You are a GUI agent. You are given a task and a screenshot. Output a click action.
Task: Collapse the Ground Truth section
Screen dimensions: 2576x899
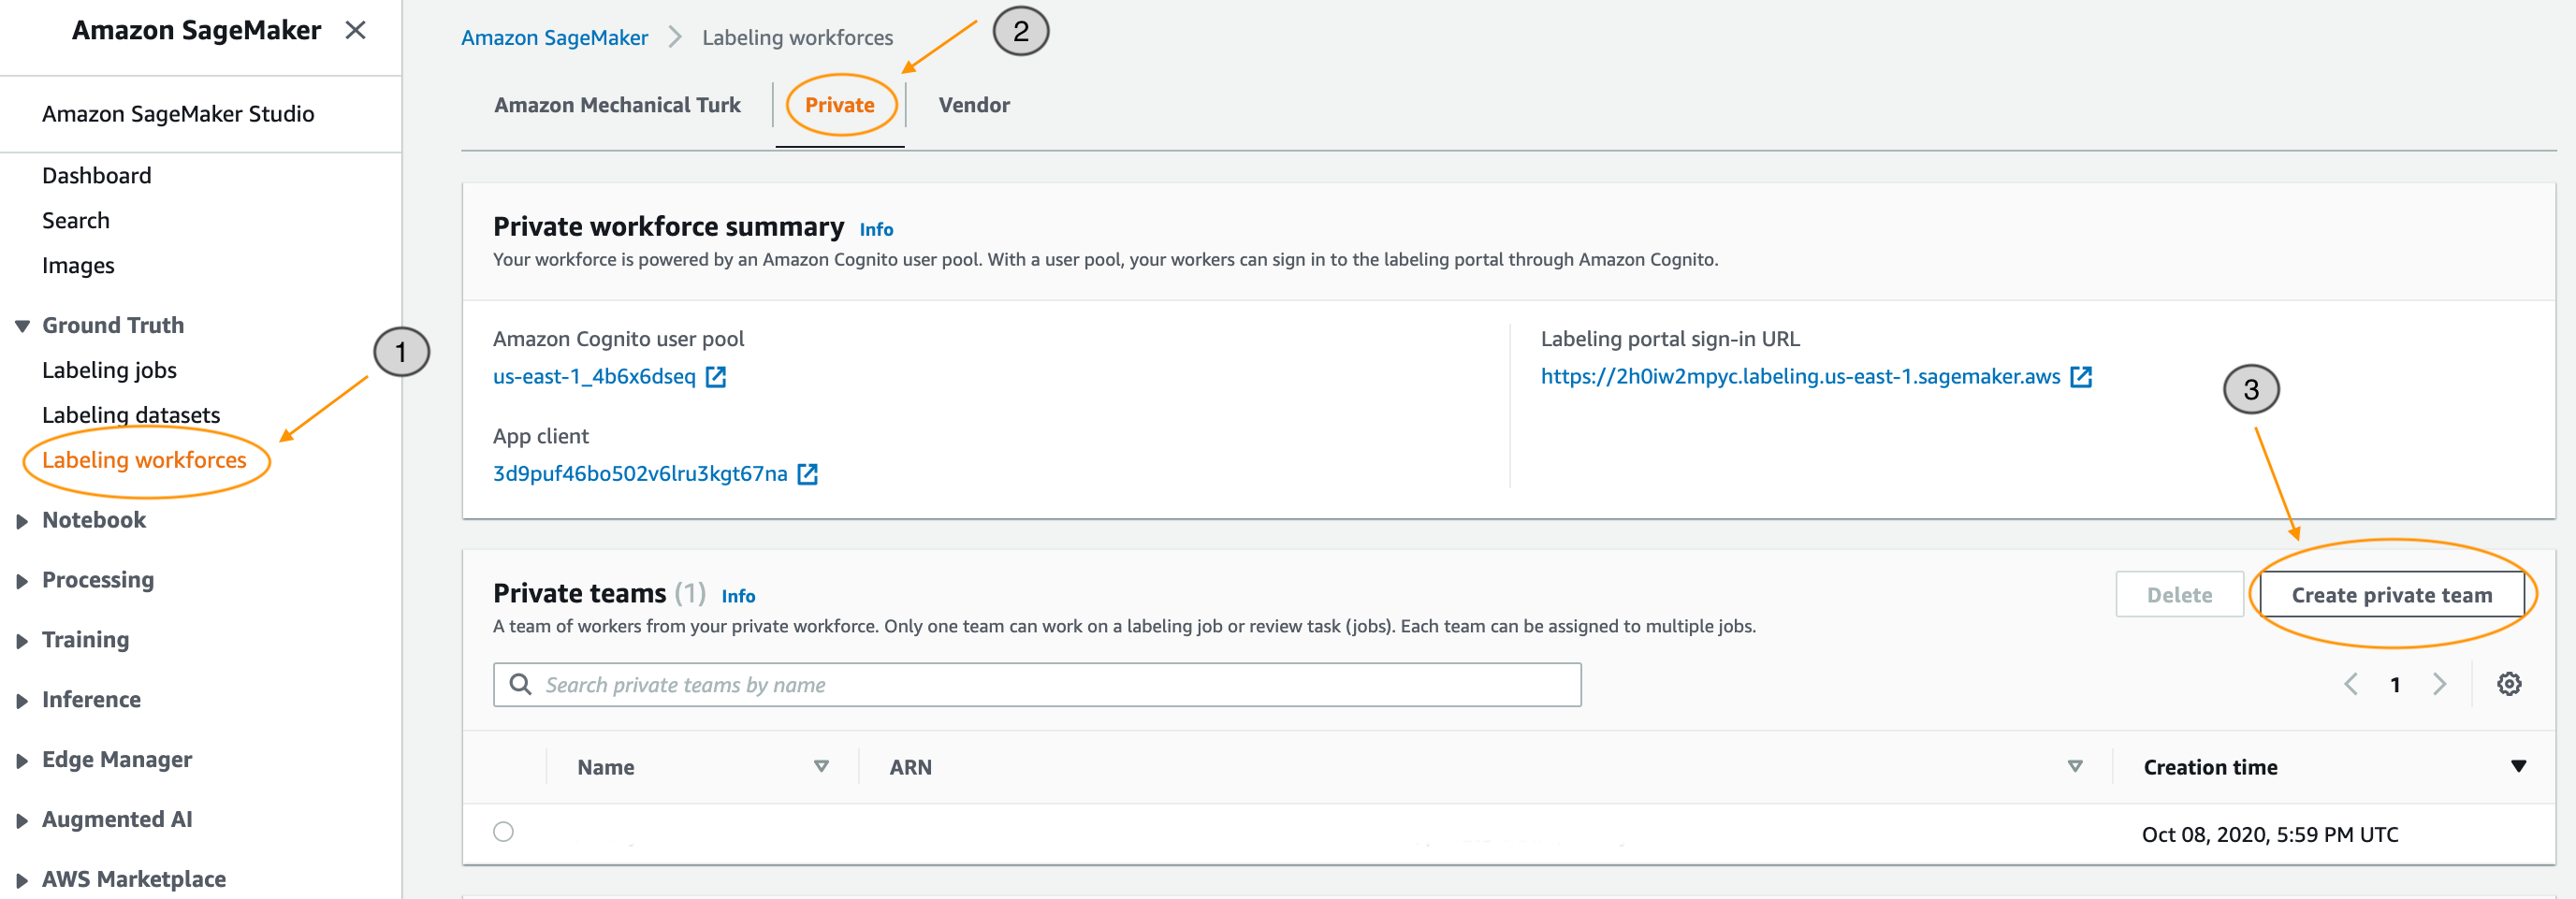22,326
